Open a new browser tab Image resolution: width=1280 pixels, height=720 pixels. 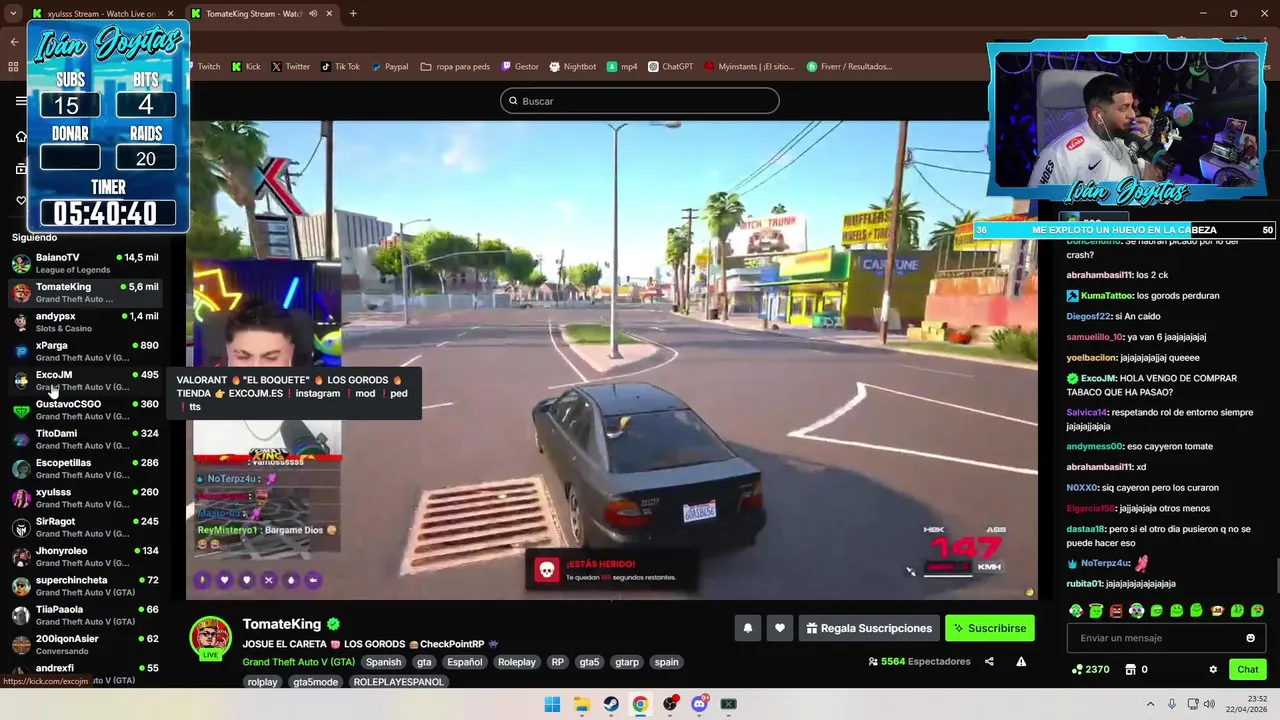pos(353,14)
